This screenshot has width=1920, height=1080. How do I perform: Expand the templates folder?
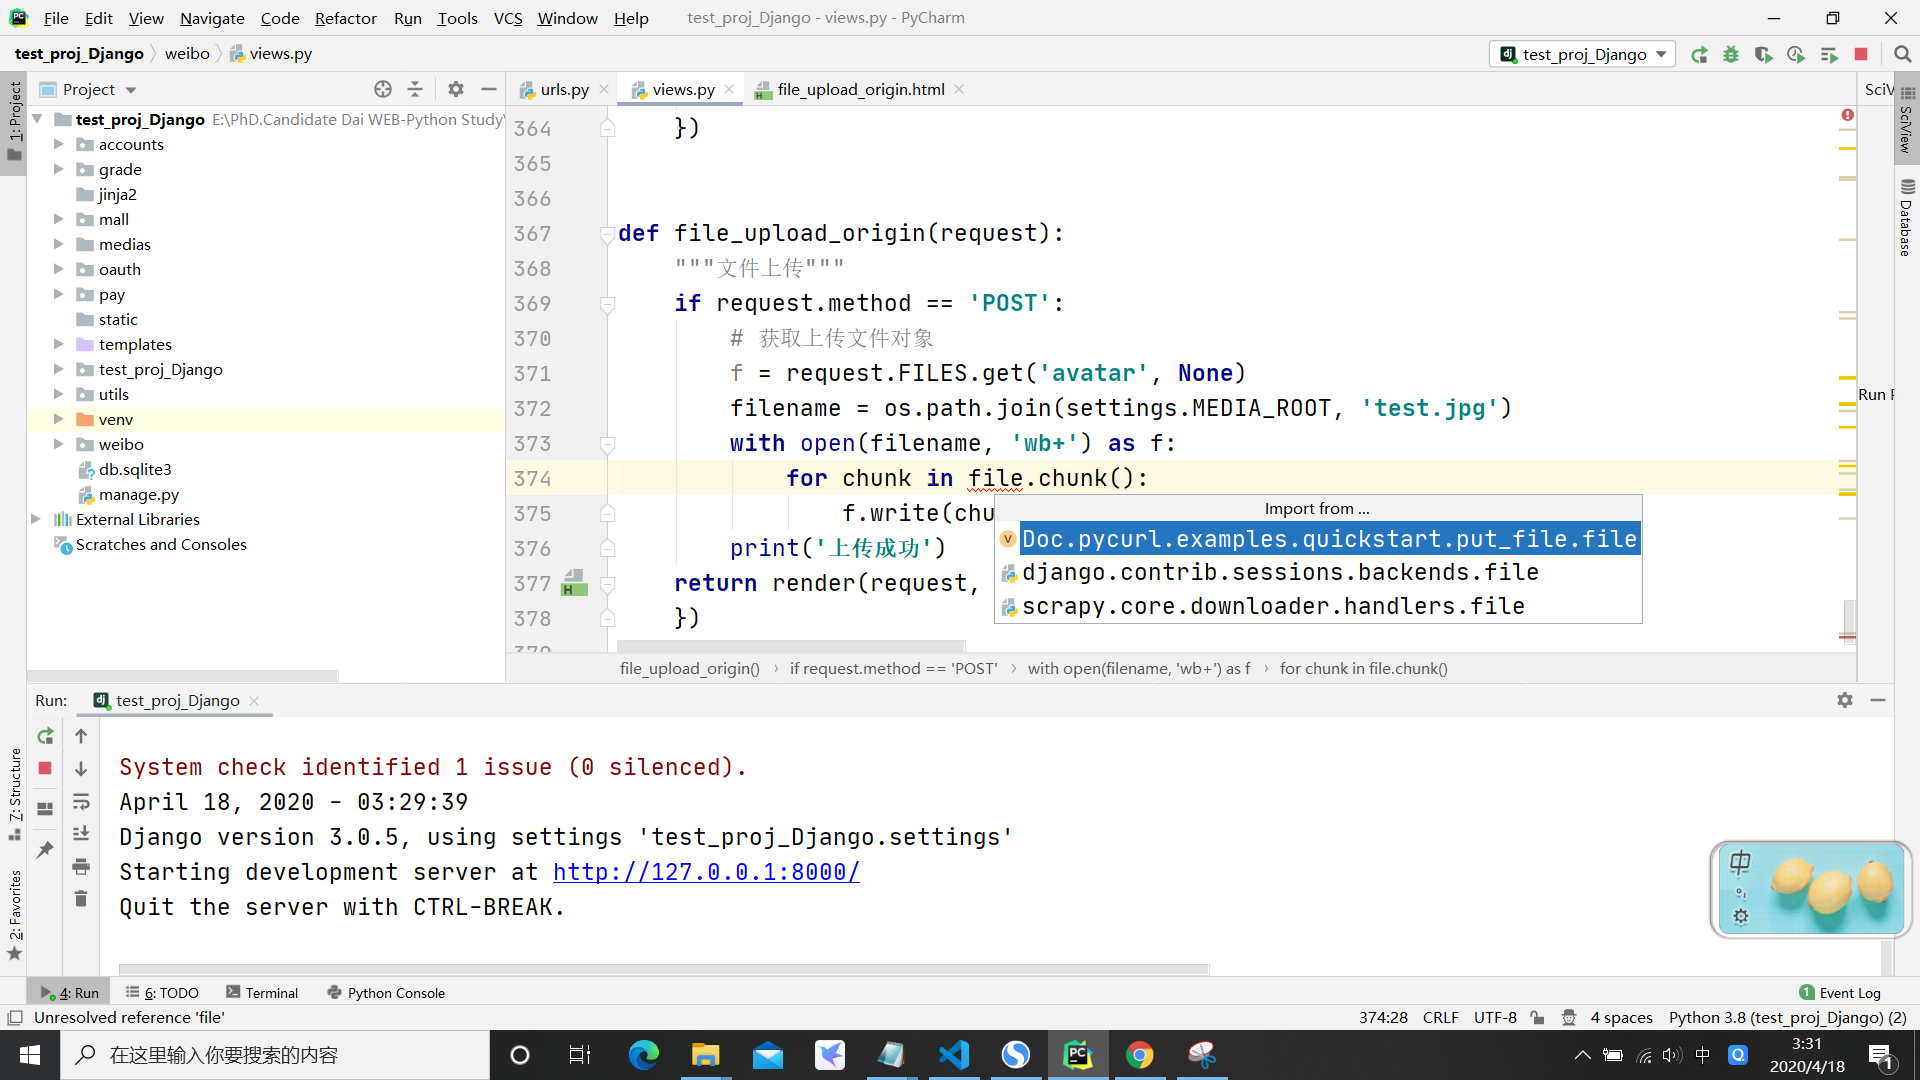58,344
